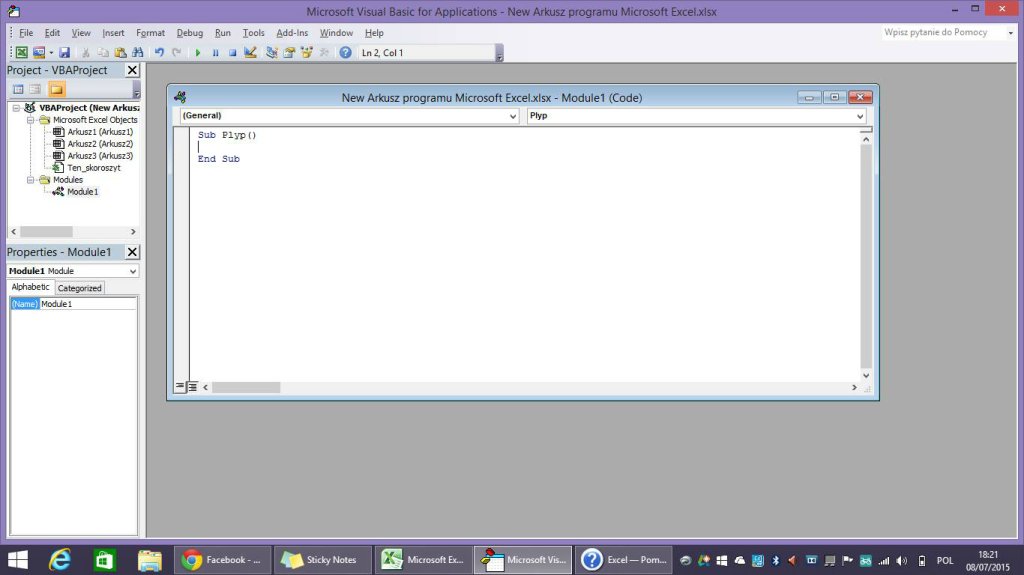The height and width of the screenshot is (575, 1024).
Task: Close the Project - VBAProject panel
Action: coord(132,70)
